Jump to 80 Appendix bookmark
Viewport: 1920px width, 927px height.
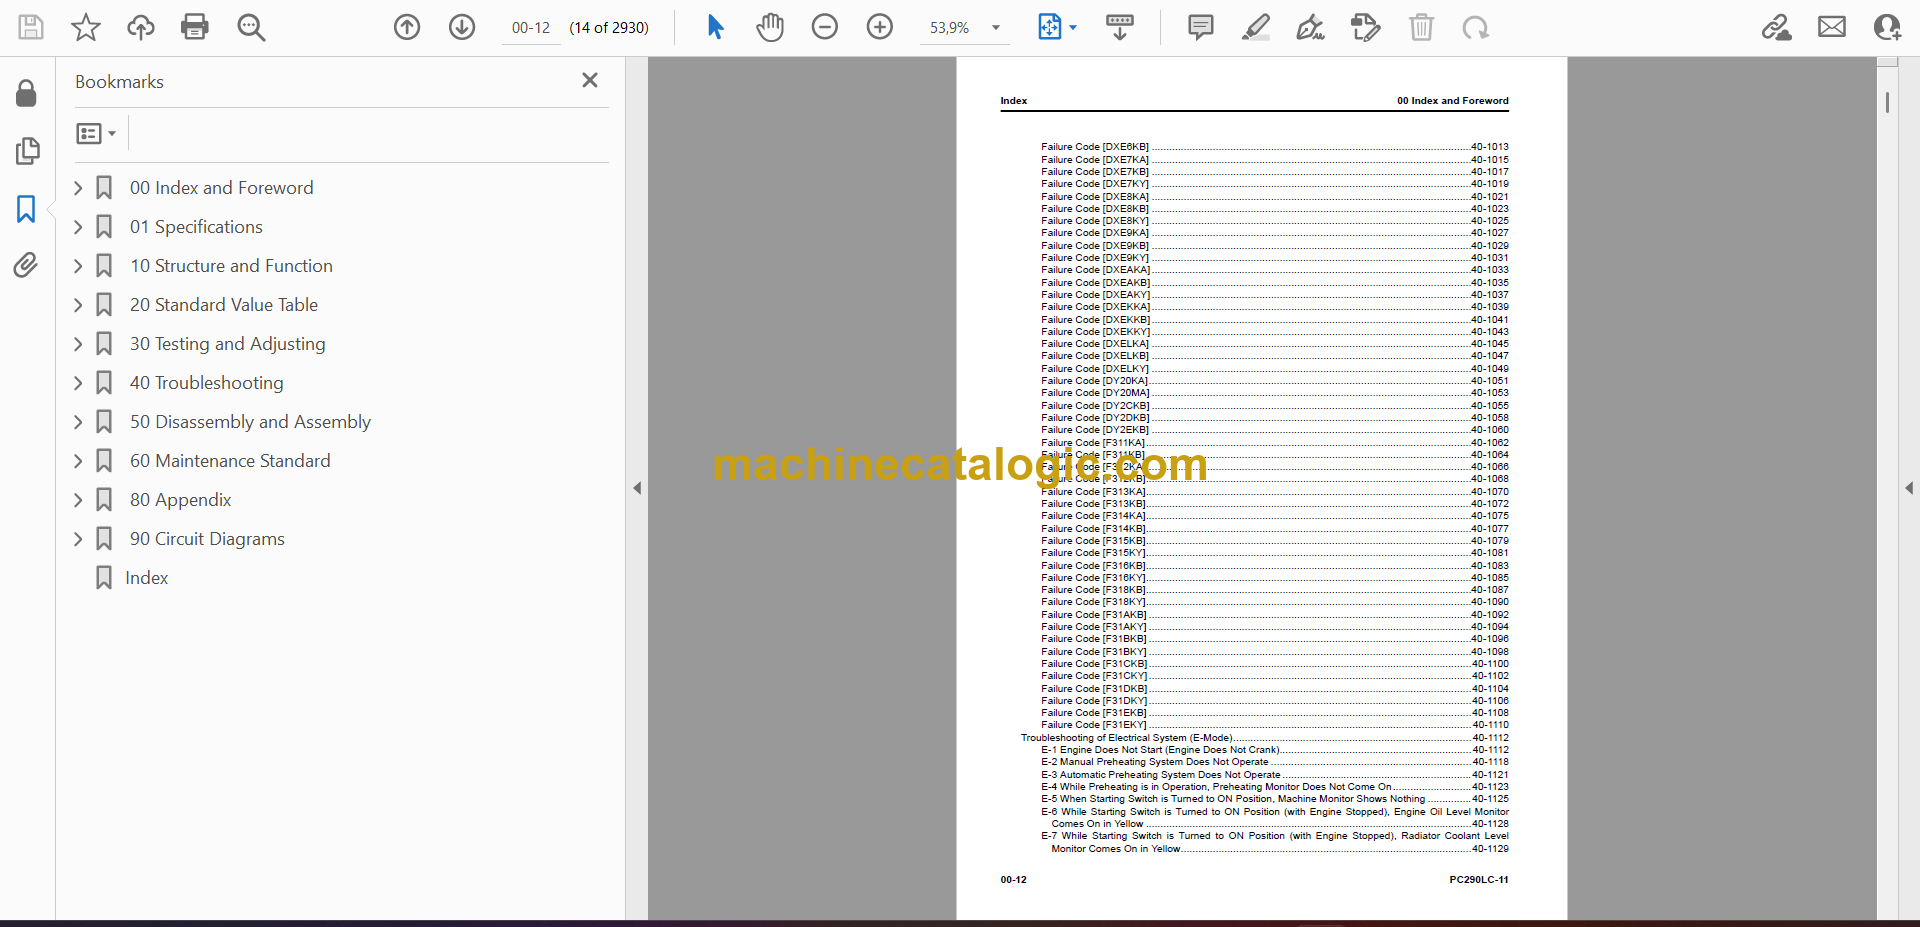[x=181, y=500]
